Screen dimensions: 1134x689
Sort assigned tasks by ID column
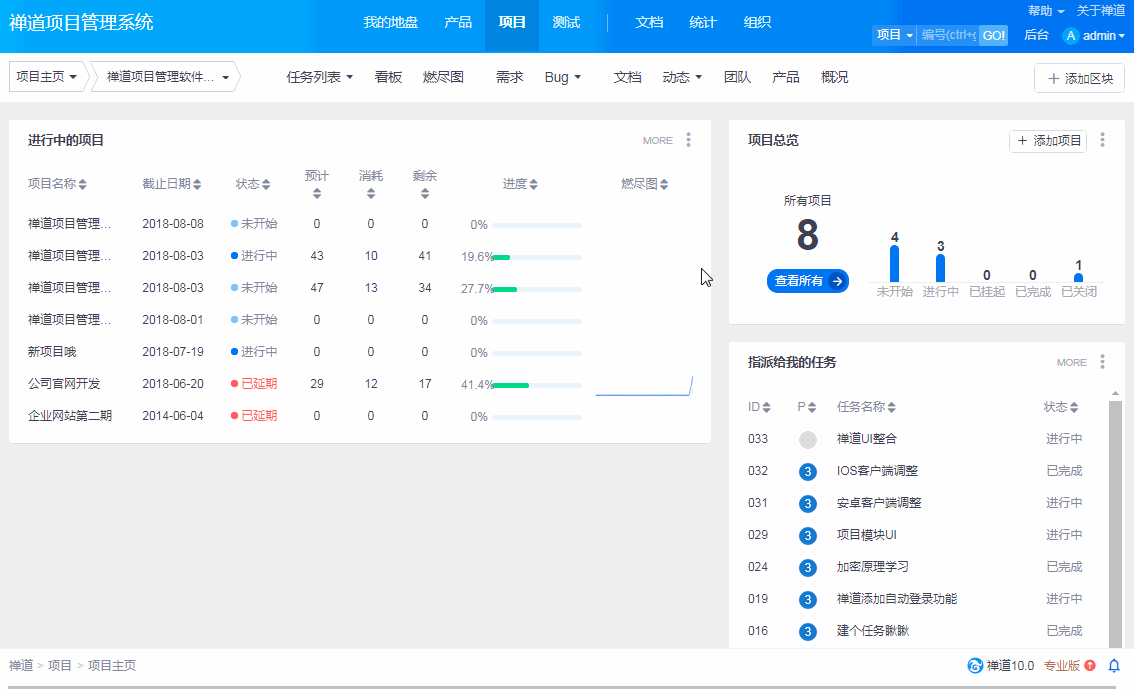coord(759,407)
